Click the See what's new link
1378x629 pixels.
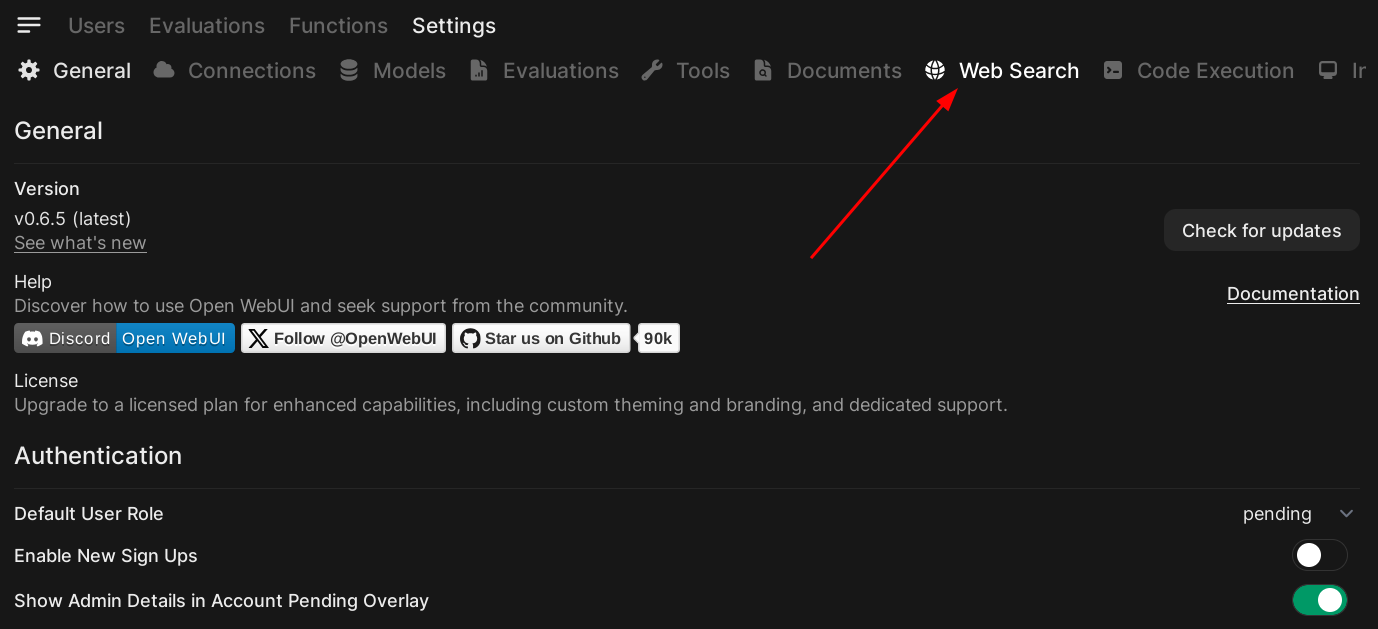coord(80,243)
